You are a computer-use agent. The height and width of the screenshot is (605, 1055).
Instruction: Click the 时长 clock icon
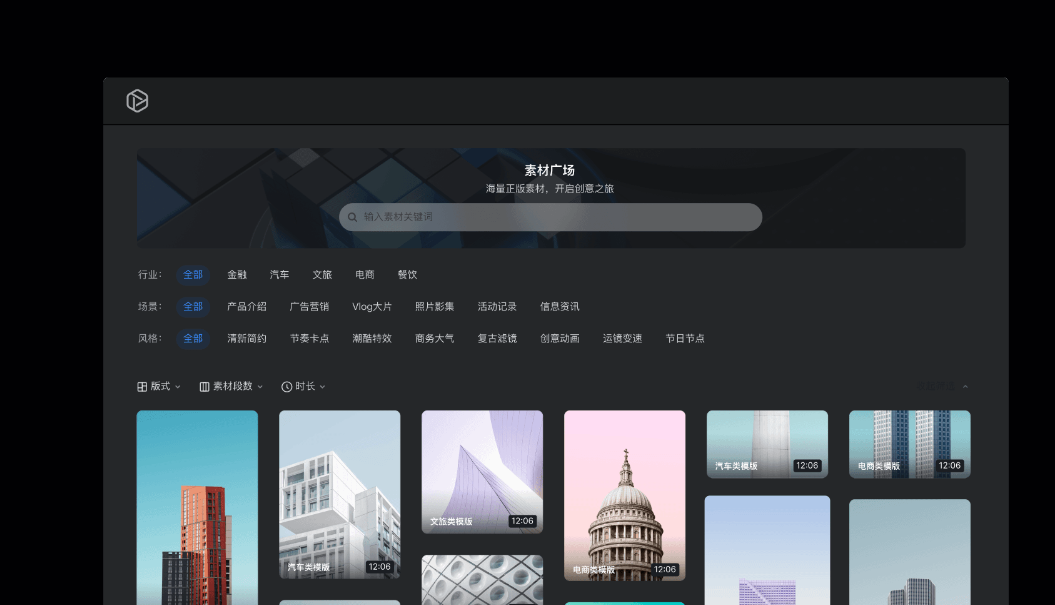point(287,386)
